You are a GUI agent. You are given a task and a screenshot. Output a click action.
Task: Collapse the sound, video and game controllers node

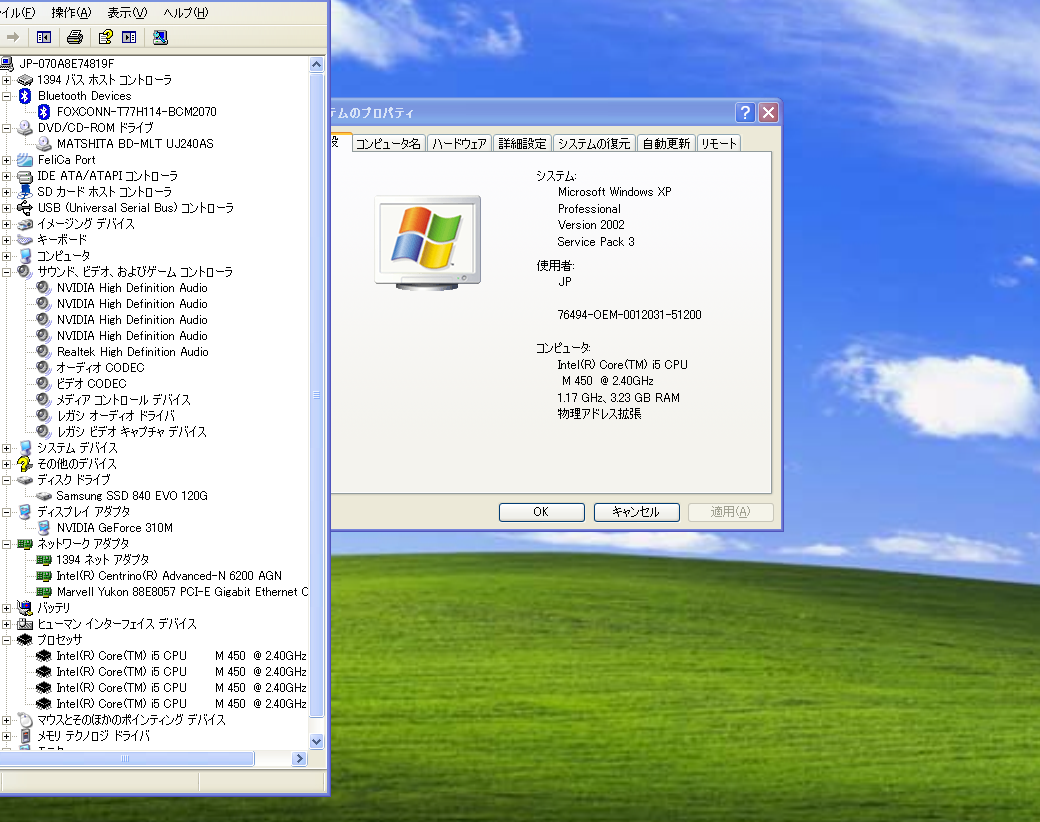pyautogui.click(x=7, y=272)
